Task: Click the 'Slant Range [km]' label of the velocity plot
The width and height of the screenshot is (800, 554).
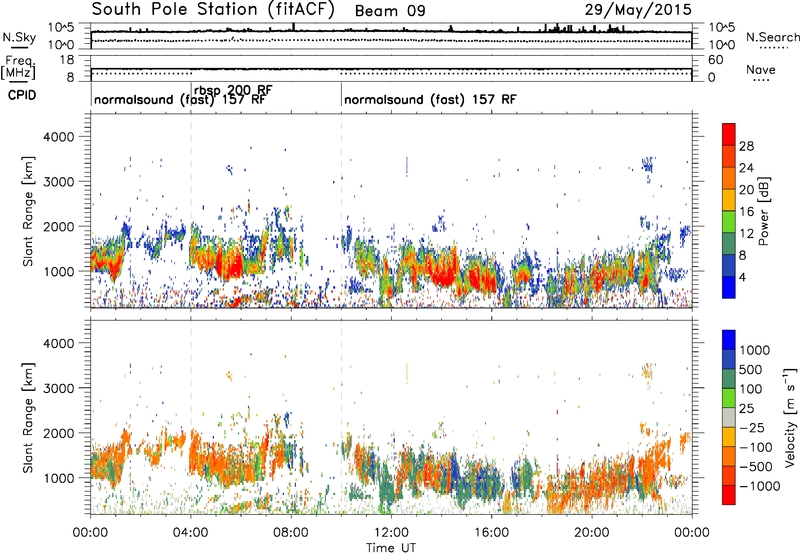Action: (28, 418)
